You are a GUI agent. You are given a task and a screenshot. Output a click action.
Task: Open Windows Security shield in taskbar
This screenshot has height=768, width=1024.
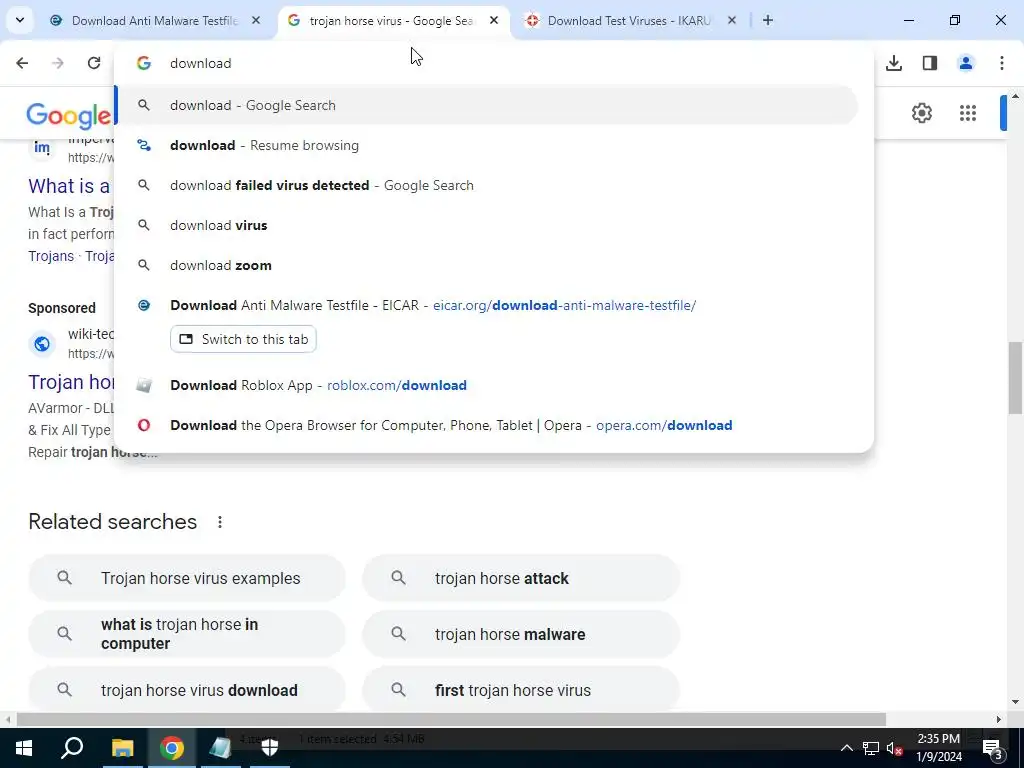pyautogui.click(x=270, y=748)
